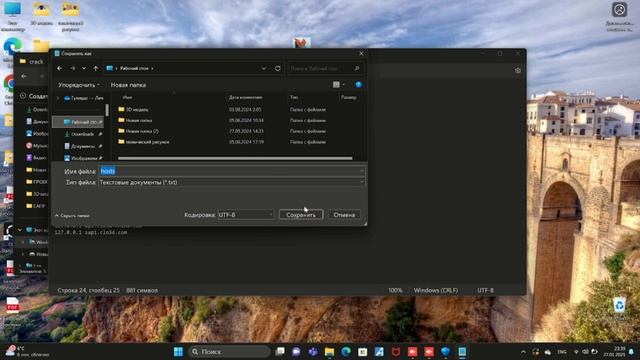Click the back arrow in the File Explorer window

(x=24, y=76)
